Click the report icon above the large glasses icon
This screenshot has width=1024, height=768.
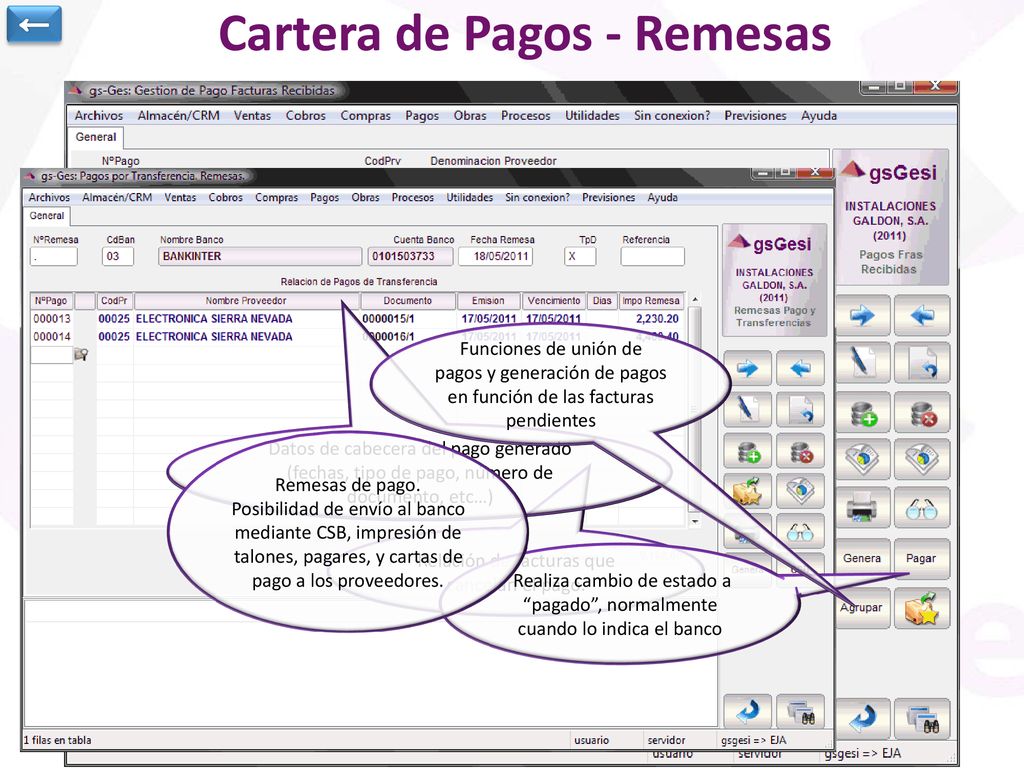pos(921,460)
